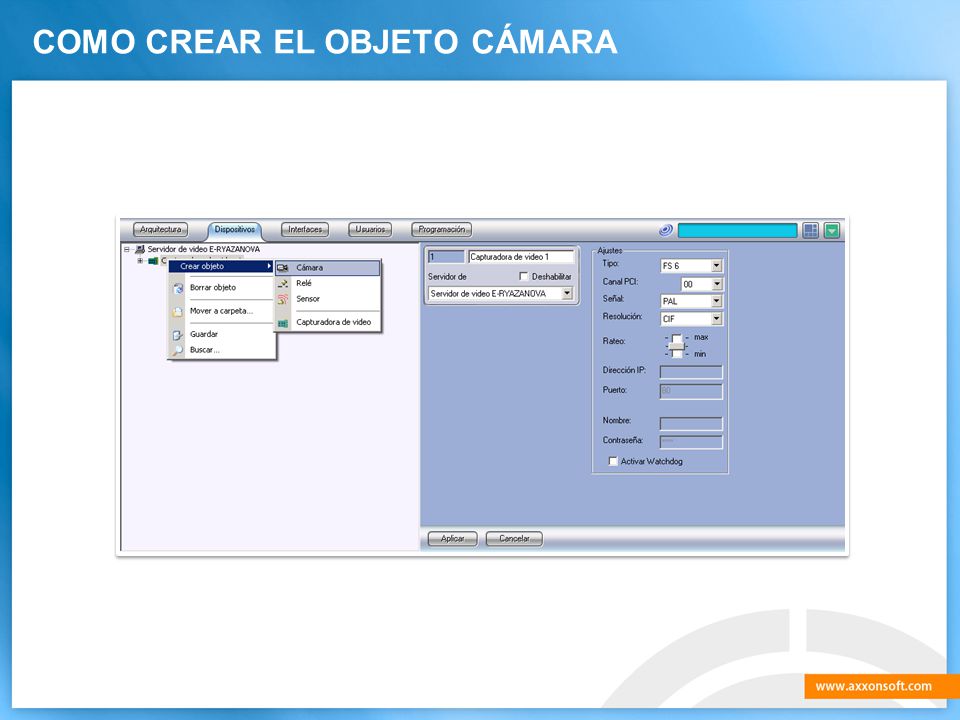
Task: Click the computer icon of Servidor de video E-RYAZANOVA
Action: point(140,249)
